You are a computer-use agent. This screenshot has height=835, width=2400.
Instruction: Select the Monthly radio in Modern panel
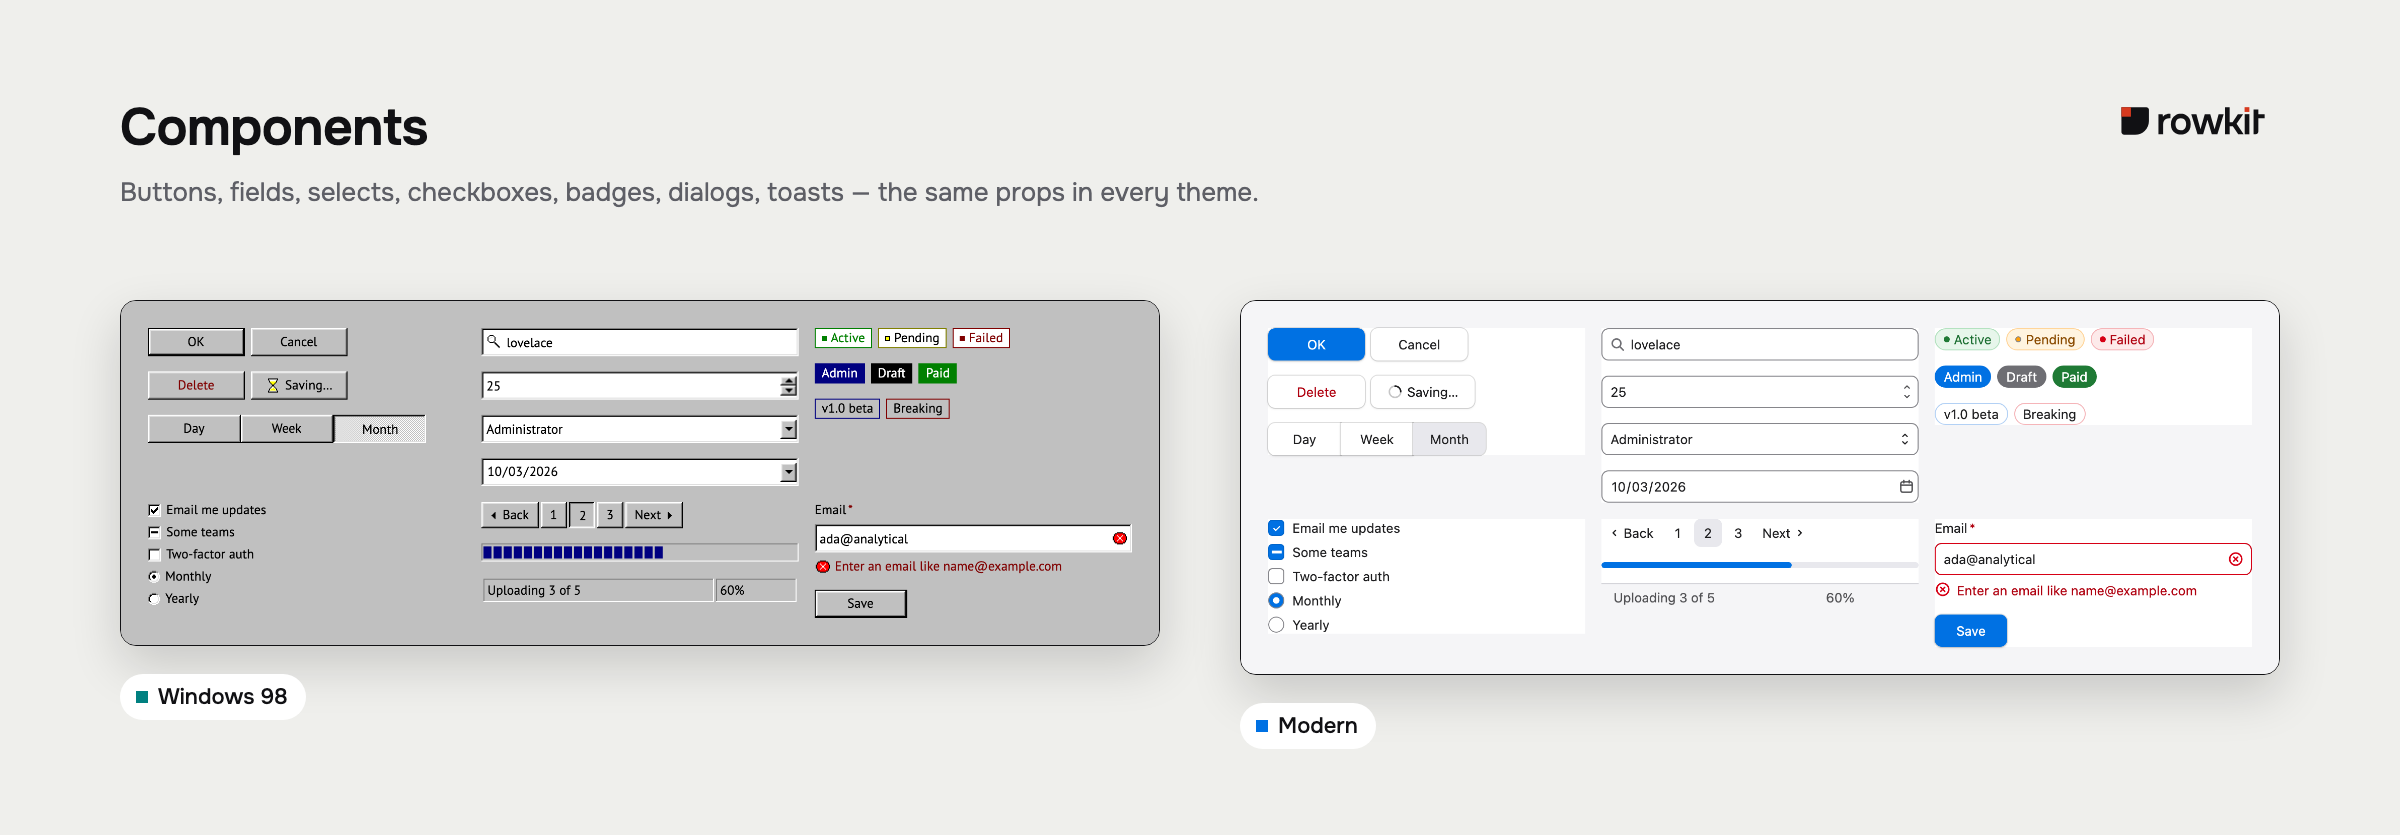(1276, 600)
